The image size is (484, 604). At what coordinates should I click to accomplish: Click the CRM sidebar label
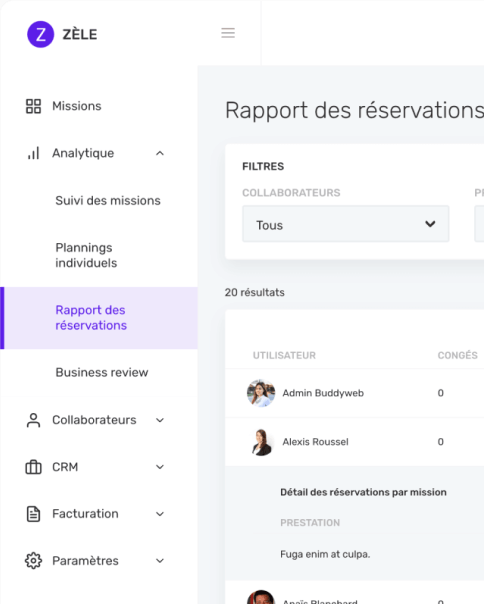point(65,467)
